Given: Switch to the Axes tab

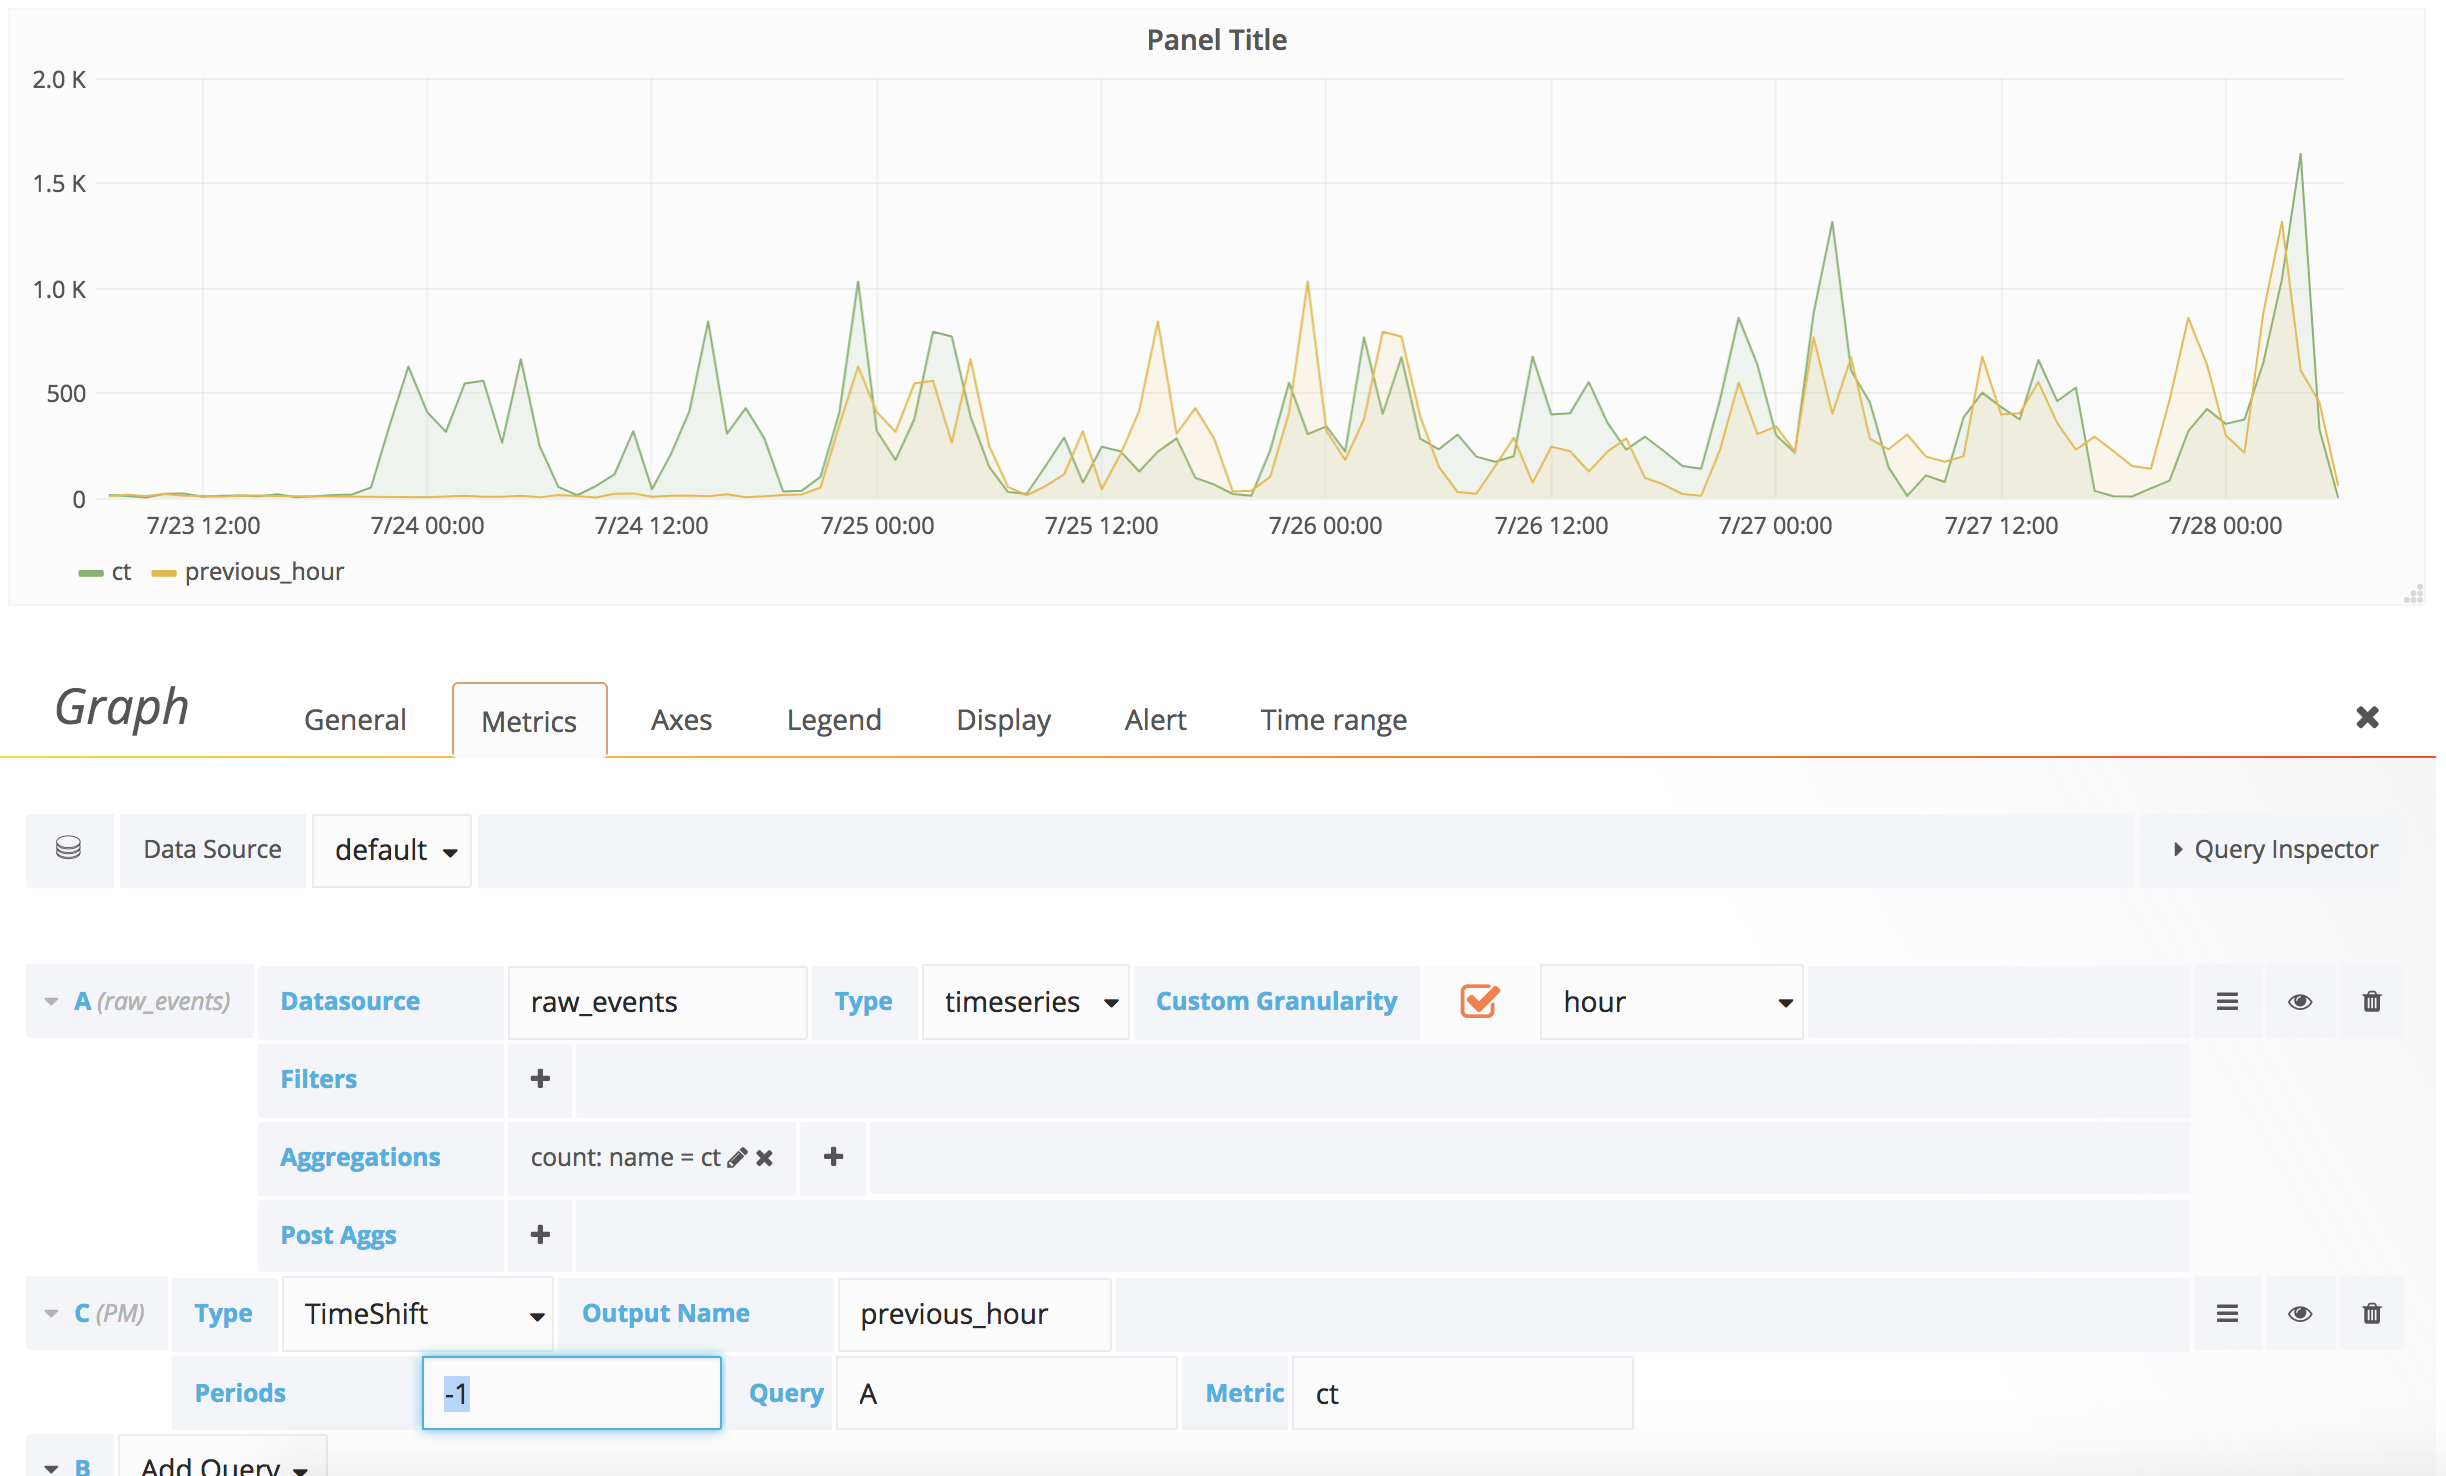Looking at the screenshot, I should 681,720.
